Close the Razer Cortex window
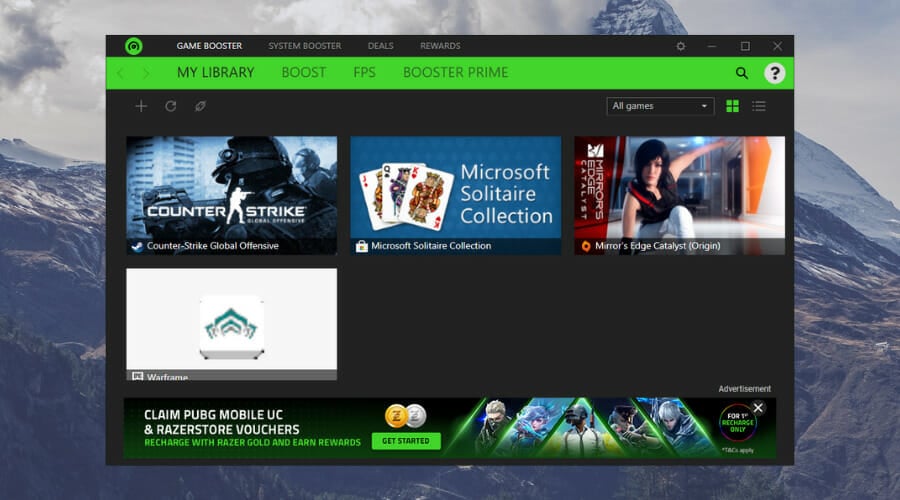 (x=777, y=46)
